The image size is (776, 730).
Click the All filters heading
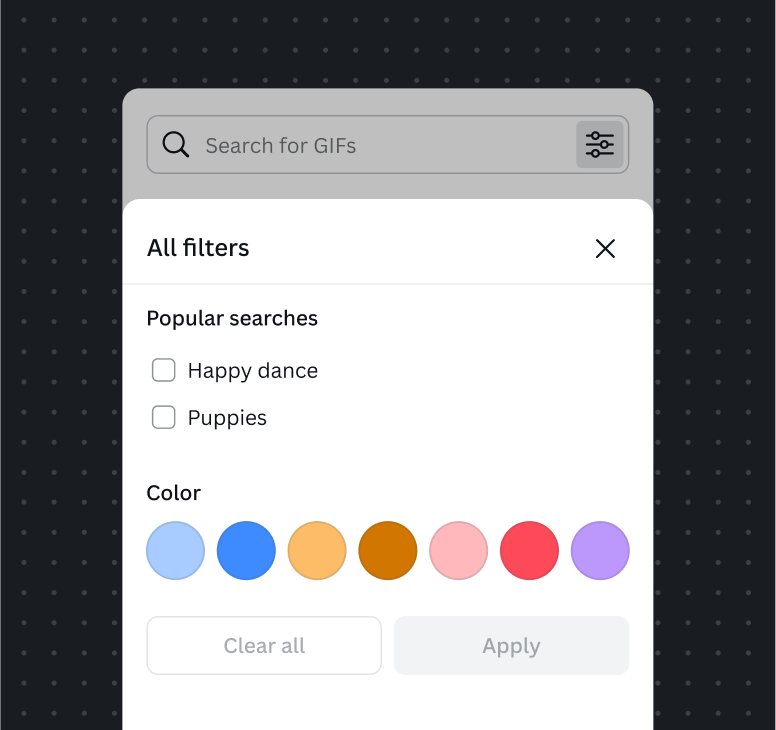[198, 247]
